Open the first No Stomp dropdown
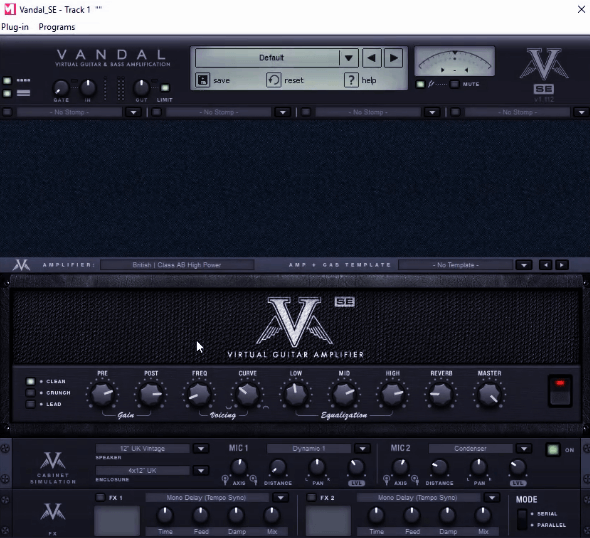The image size is (590, 538). (133, 112)
